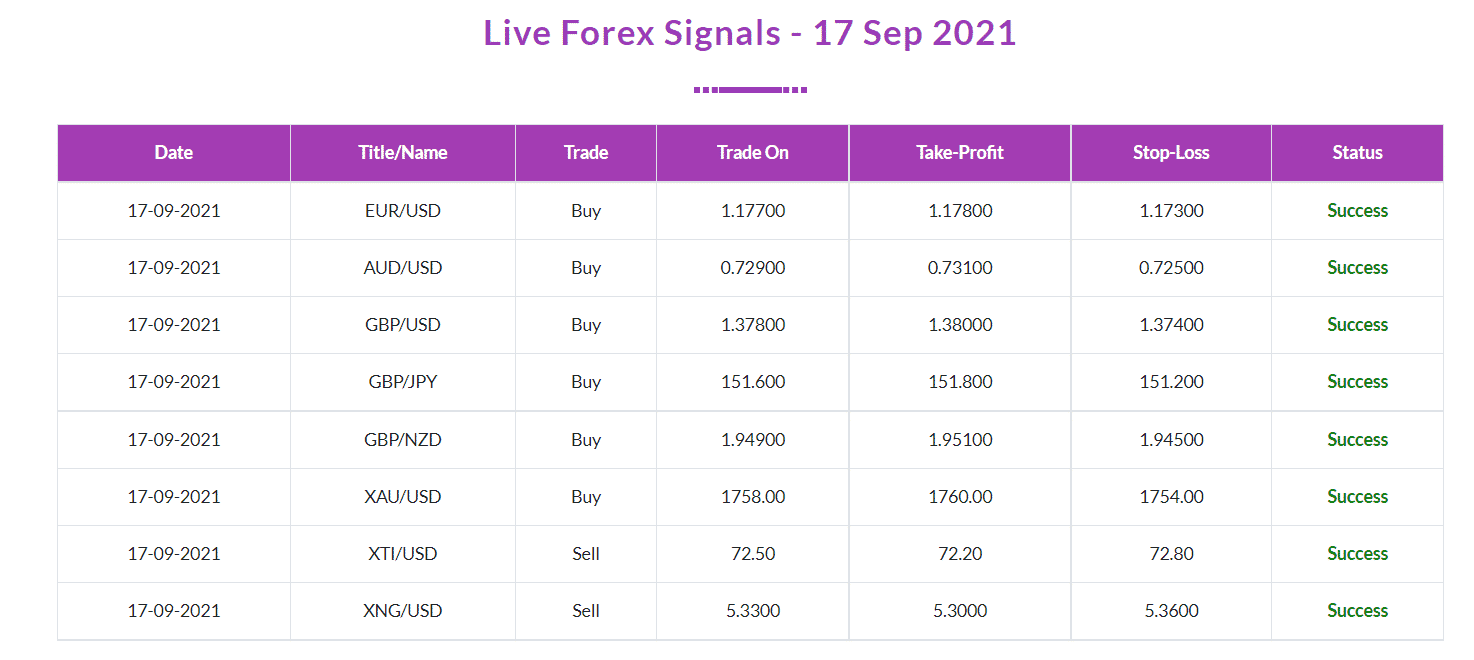Click the Live Forex Signals heading
The width and height of the screenshot is (1474, 660).
click(x=750, y=33)
